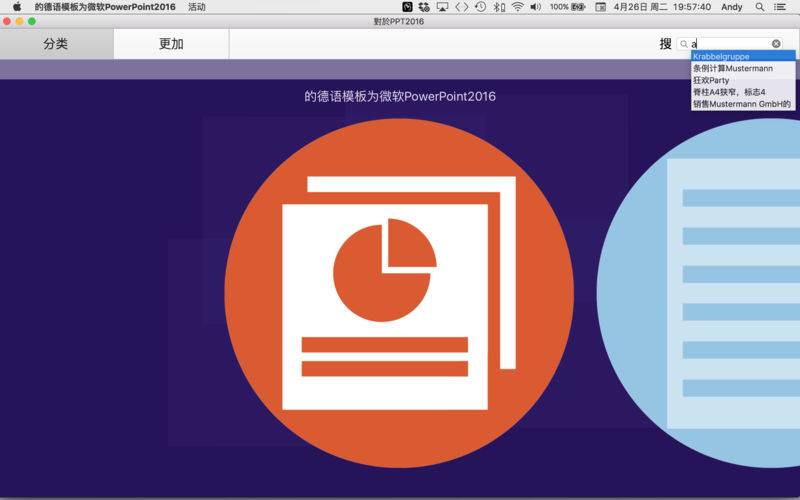Click the Bluetooth status icon
The width and height of the screenshot is (800, 500).
499,7
